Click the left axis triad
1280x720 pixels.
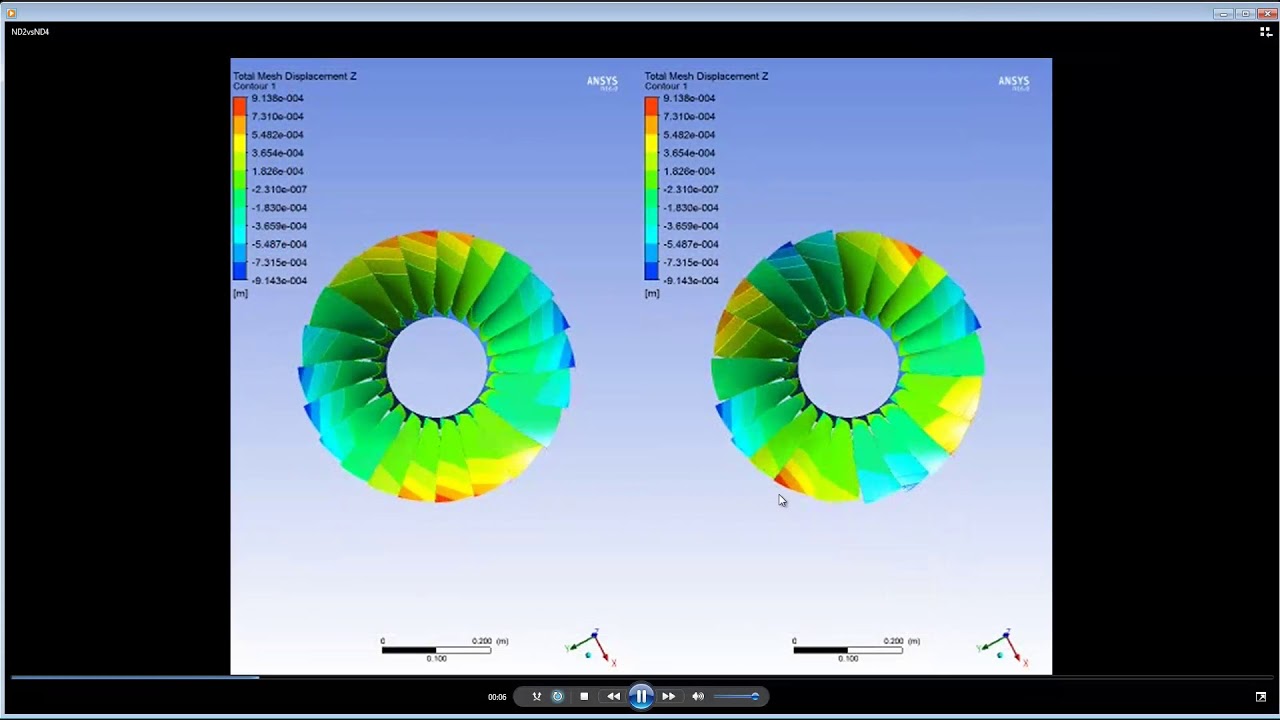pyautogui.click(x=592, y=647)
